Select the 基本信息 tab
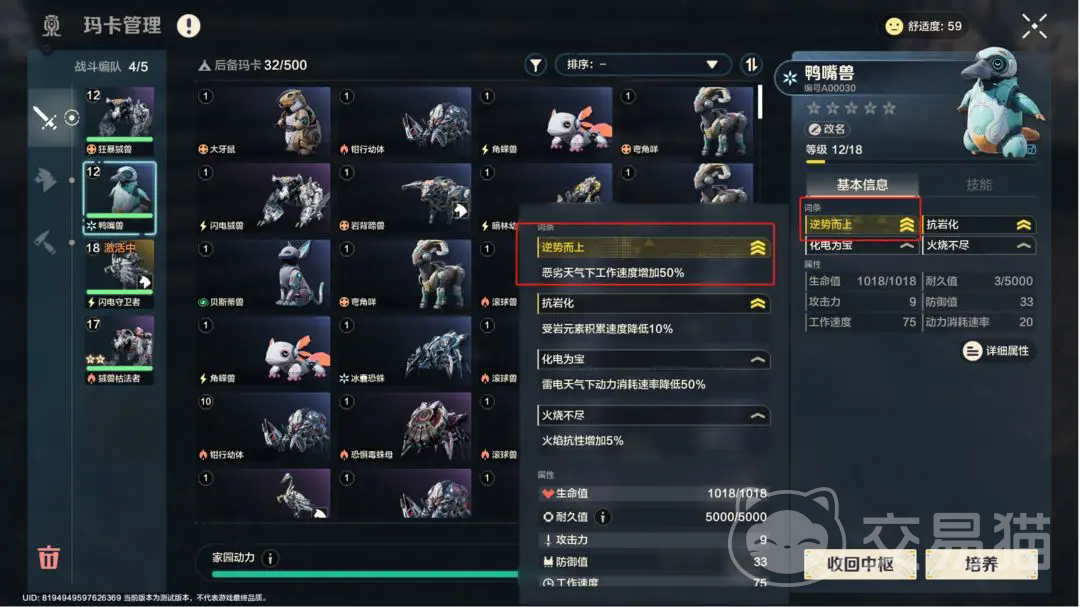Image resolution: width=1080 pixels, height=607 pixels. point(862,185)
